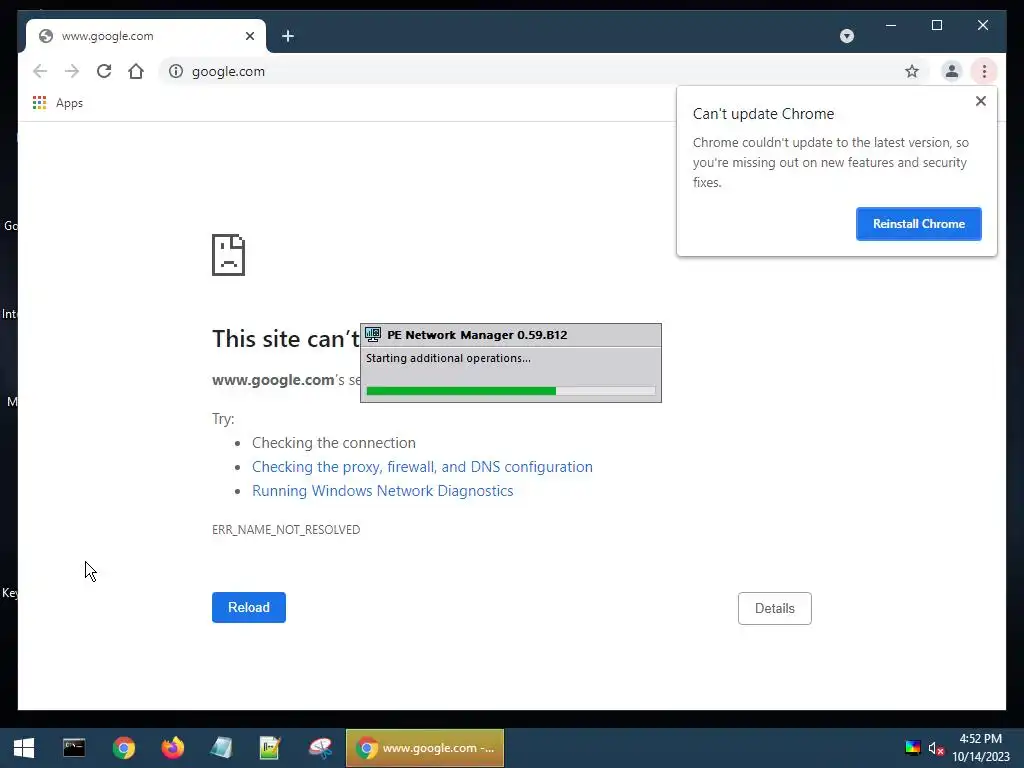Close the www.google.com tab

point(249,36)
